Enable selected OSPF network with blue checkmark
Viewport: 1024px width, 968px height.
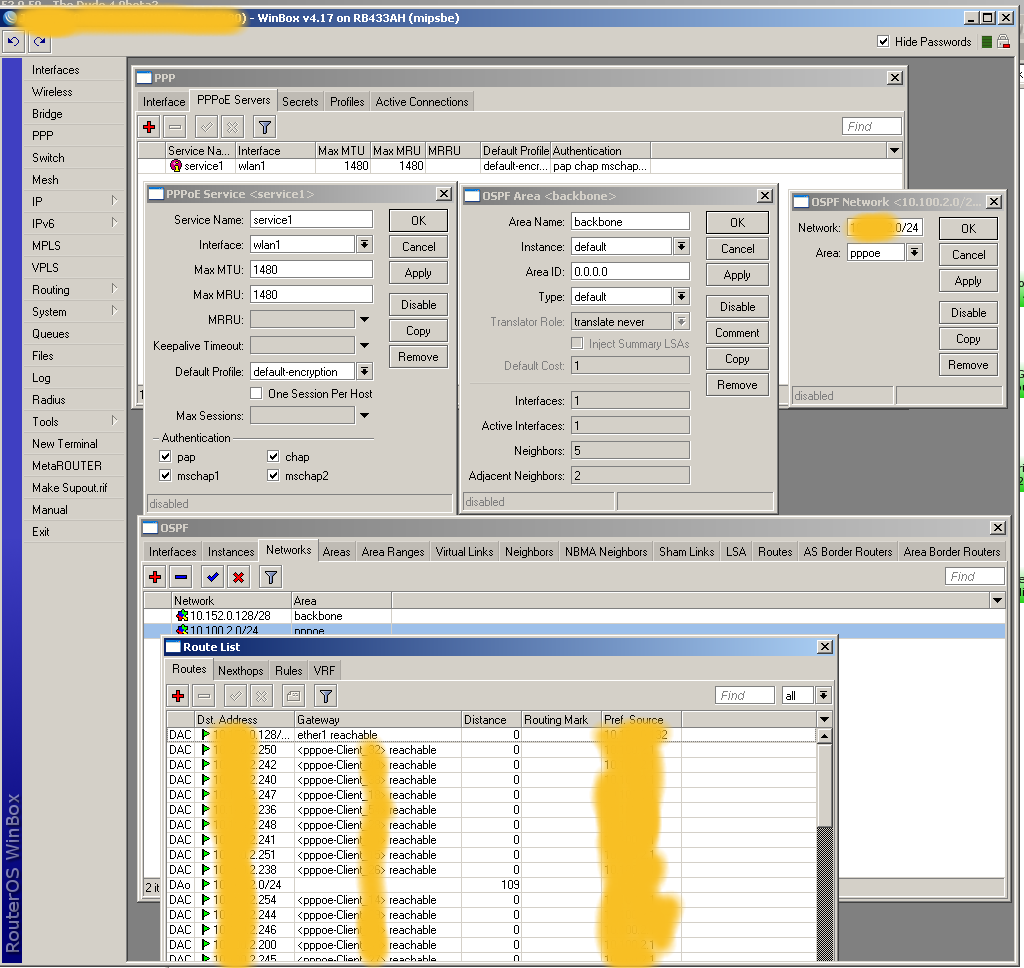(212, 577)
